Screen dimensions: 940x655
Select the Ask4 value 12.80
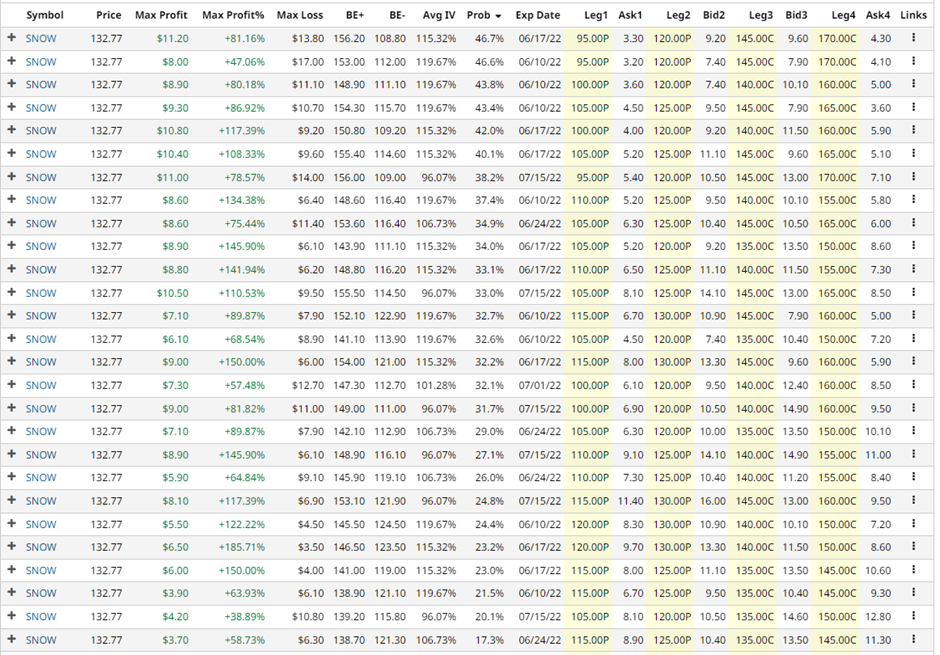pyautogui.click(x=878, y=617)
